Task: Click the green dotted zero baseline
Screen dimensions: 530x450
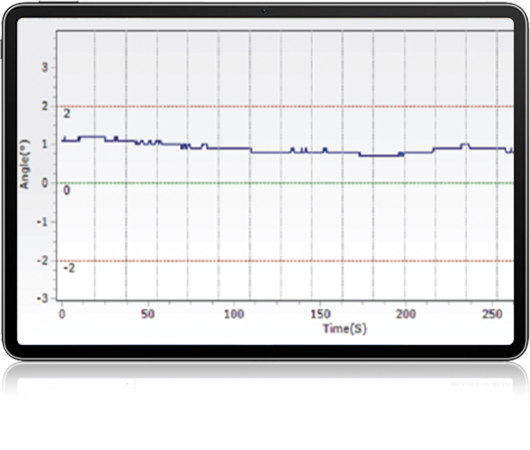Action: [285, 183]
